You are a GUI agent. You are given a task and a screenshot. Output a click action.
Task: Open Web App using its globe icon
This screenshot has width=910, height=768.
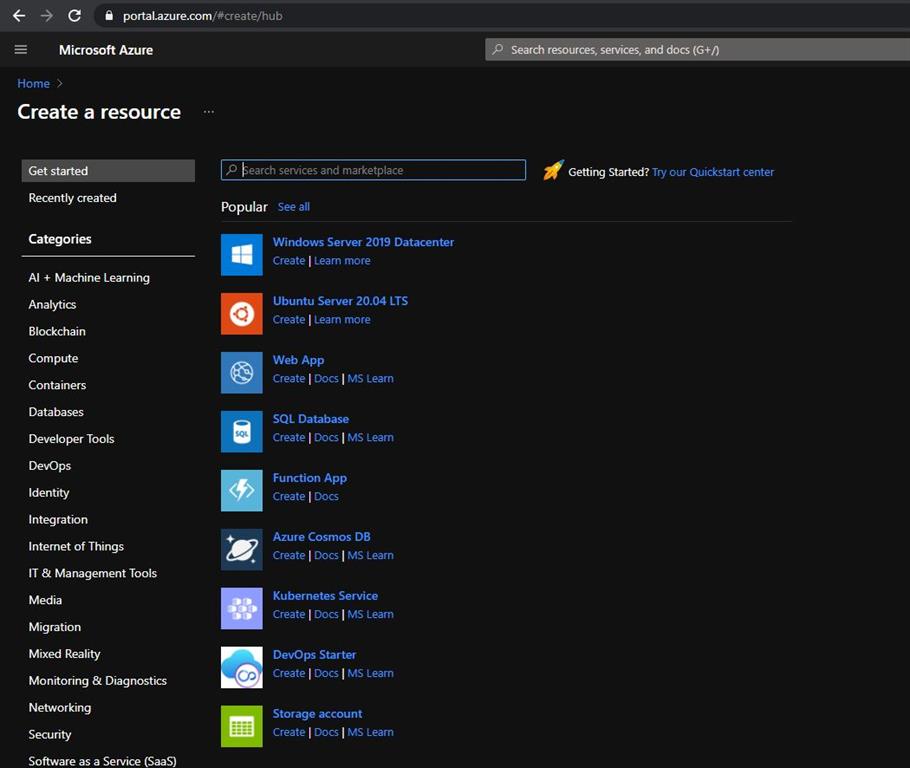241,372
